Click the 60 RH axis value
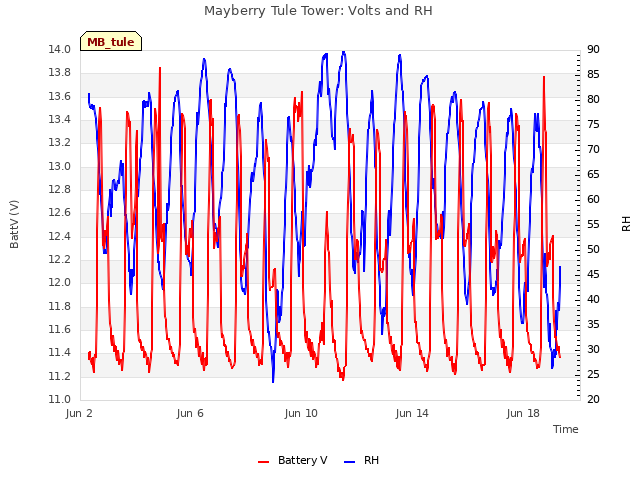640x480 pixels. point(593,200)
